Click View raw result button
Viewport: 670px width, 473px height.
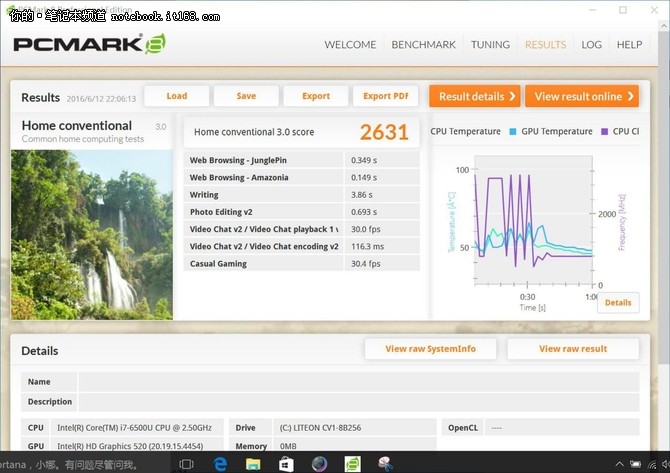point(573,349)
